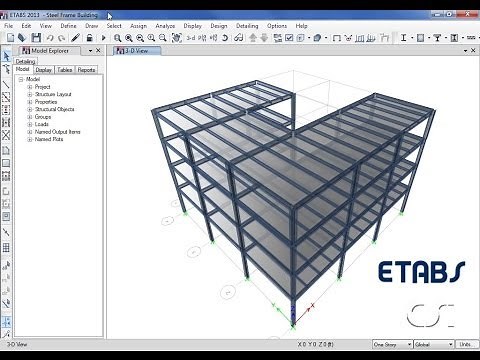Click the Rubber Band Zoom magnifier
This screenshot has height=360, width=480.
click(x=117, y=38)
